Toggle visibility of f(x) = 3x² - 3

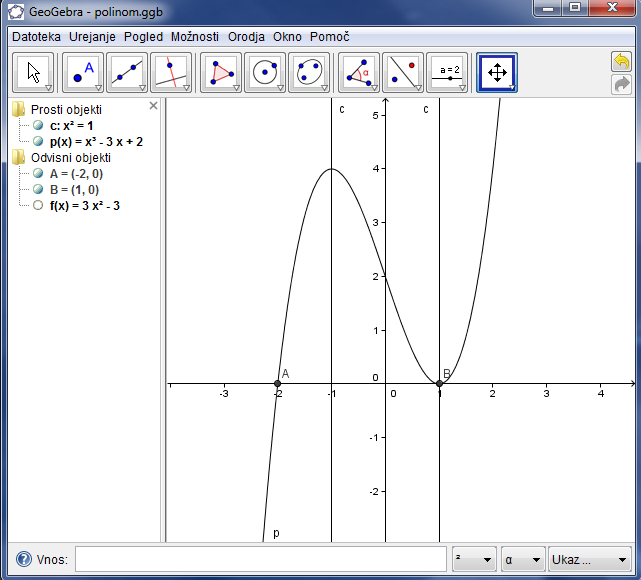38,206
